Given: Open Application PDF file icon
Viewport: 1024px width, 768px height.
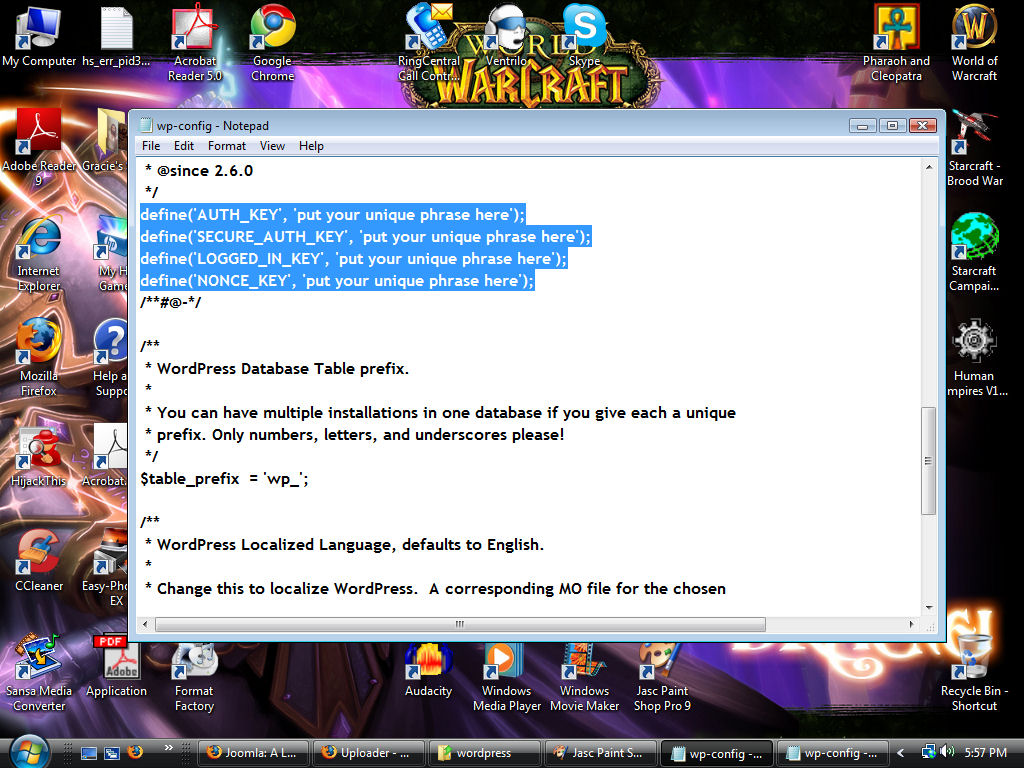Looking at the screenshot, I should (116, 666).
